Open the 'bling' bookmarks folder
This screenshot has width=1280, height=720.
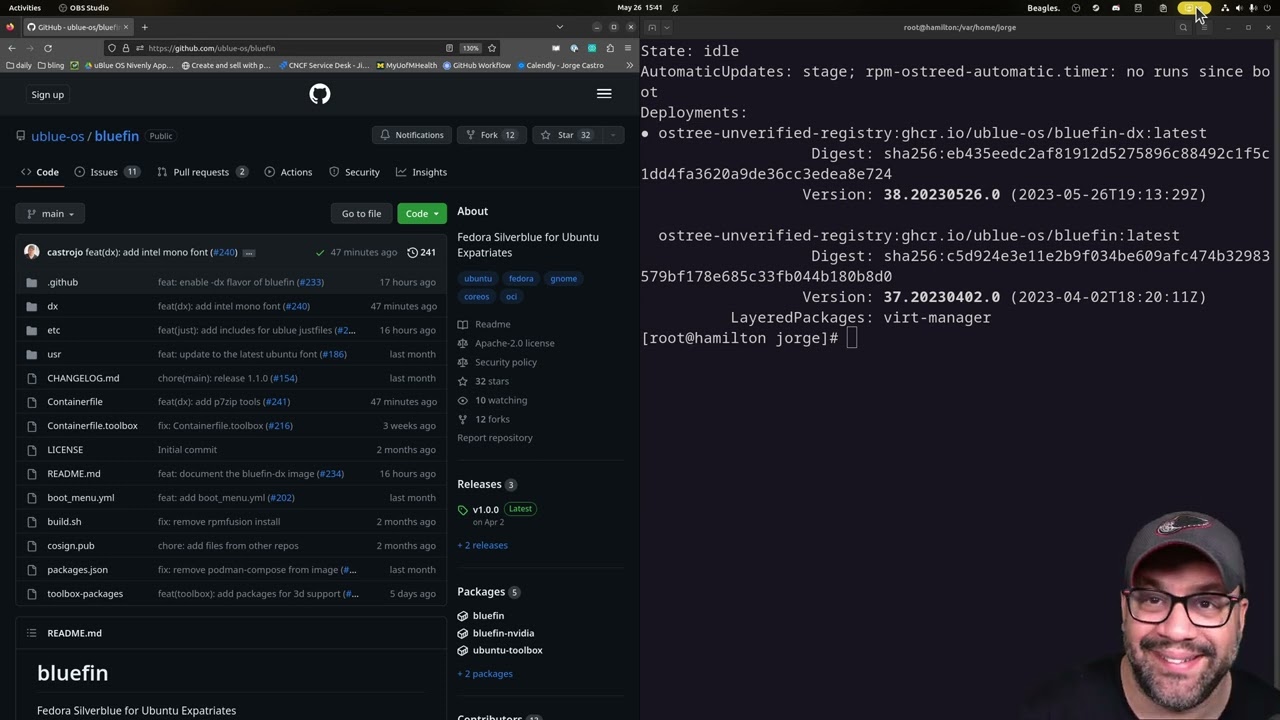(50, 65)
